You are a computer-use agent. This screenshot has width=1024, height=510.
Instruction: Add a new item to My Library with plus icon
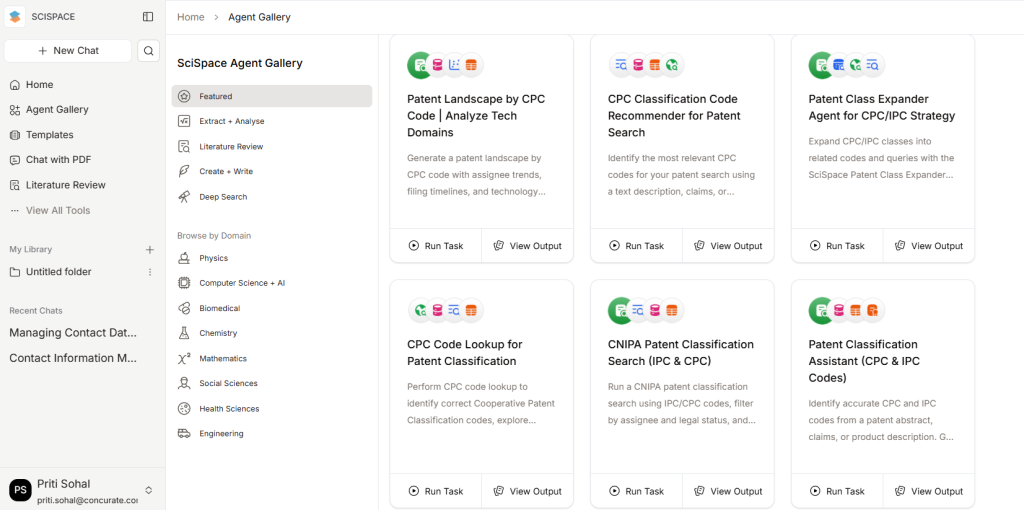[x=150, y=249]
